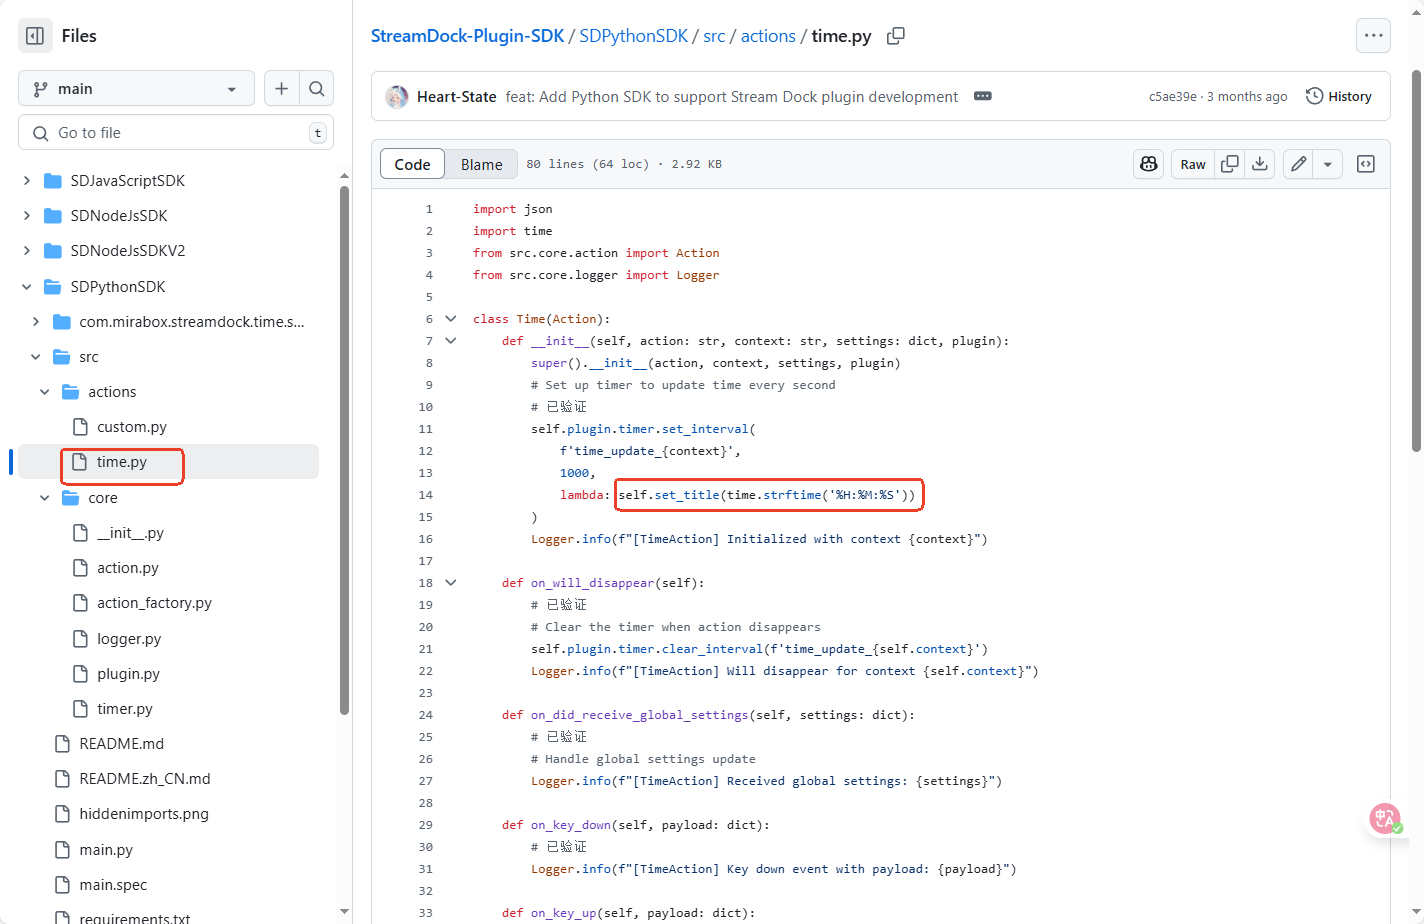Focus the Go to file input

[176, 133]
